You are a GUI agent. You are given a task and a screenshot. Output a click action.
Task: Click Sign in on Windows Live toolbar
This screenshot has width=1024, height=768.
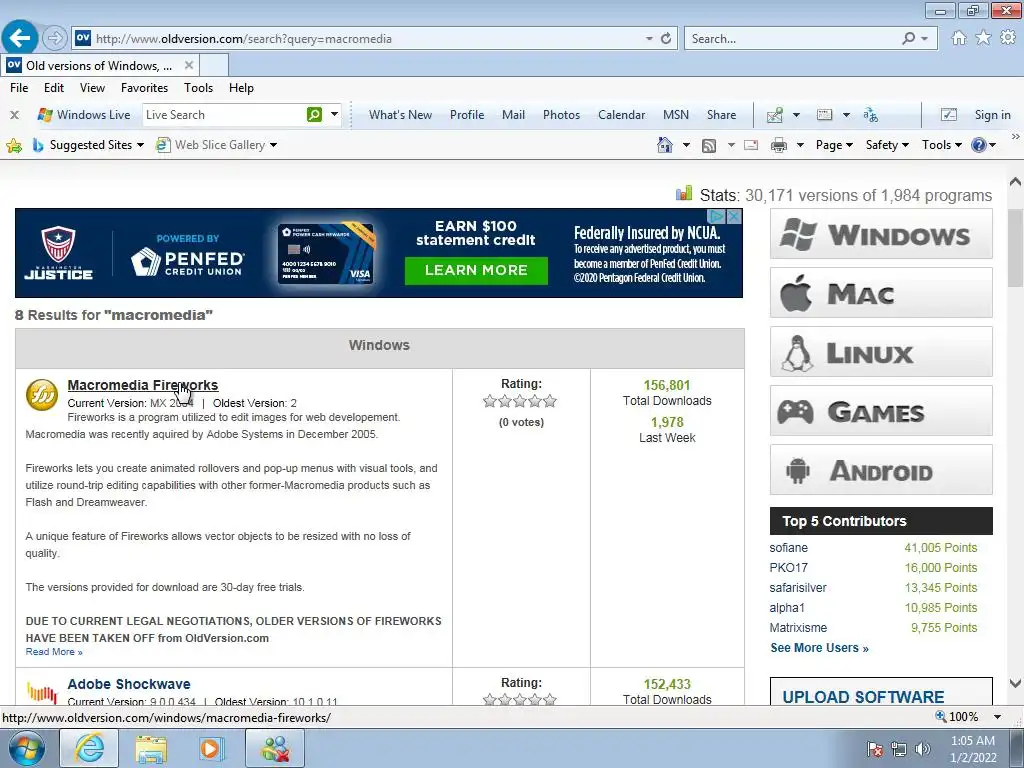point(992,115)
